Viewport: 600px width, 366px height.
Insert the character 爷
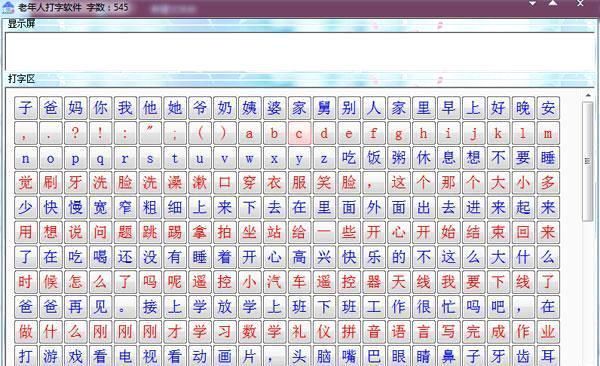point(200,108)
